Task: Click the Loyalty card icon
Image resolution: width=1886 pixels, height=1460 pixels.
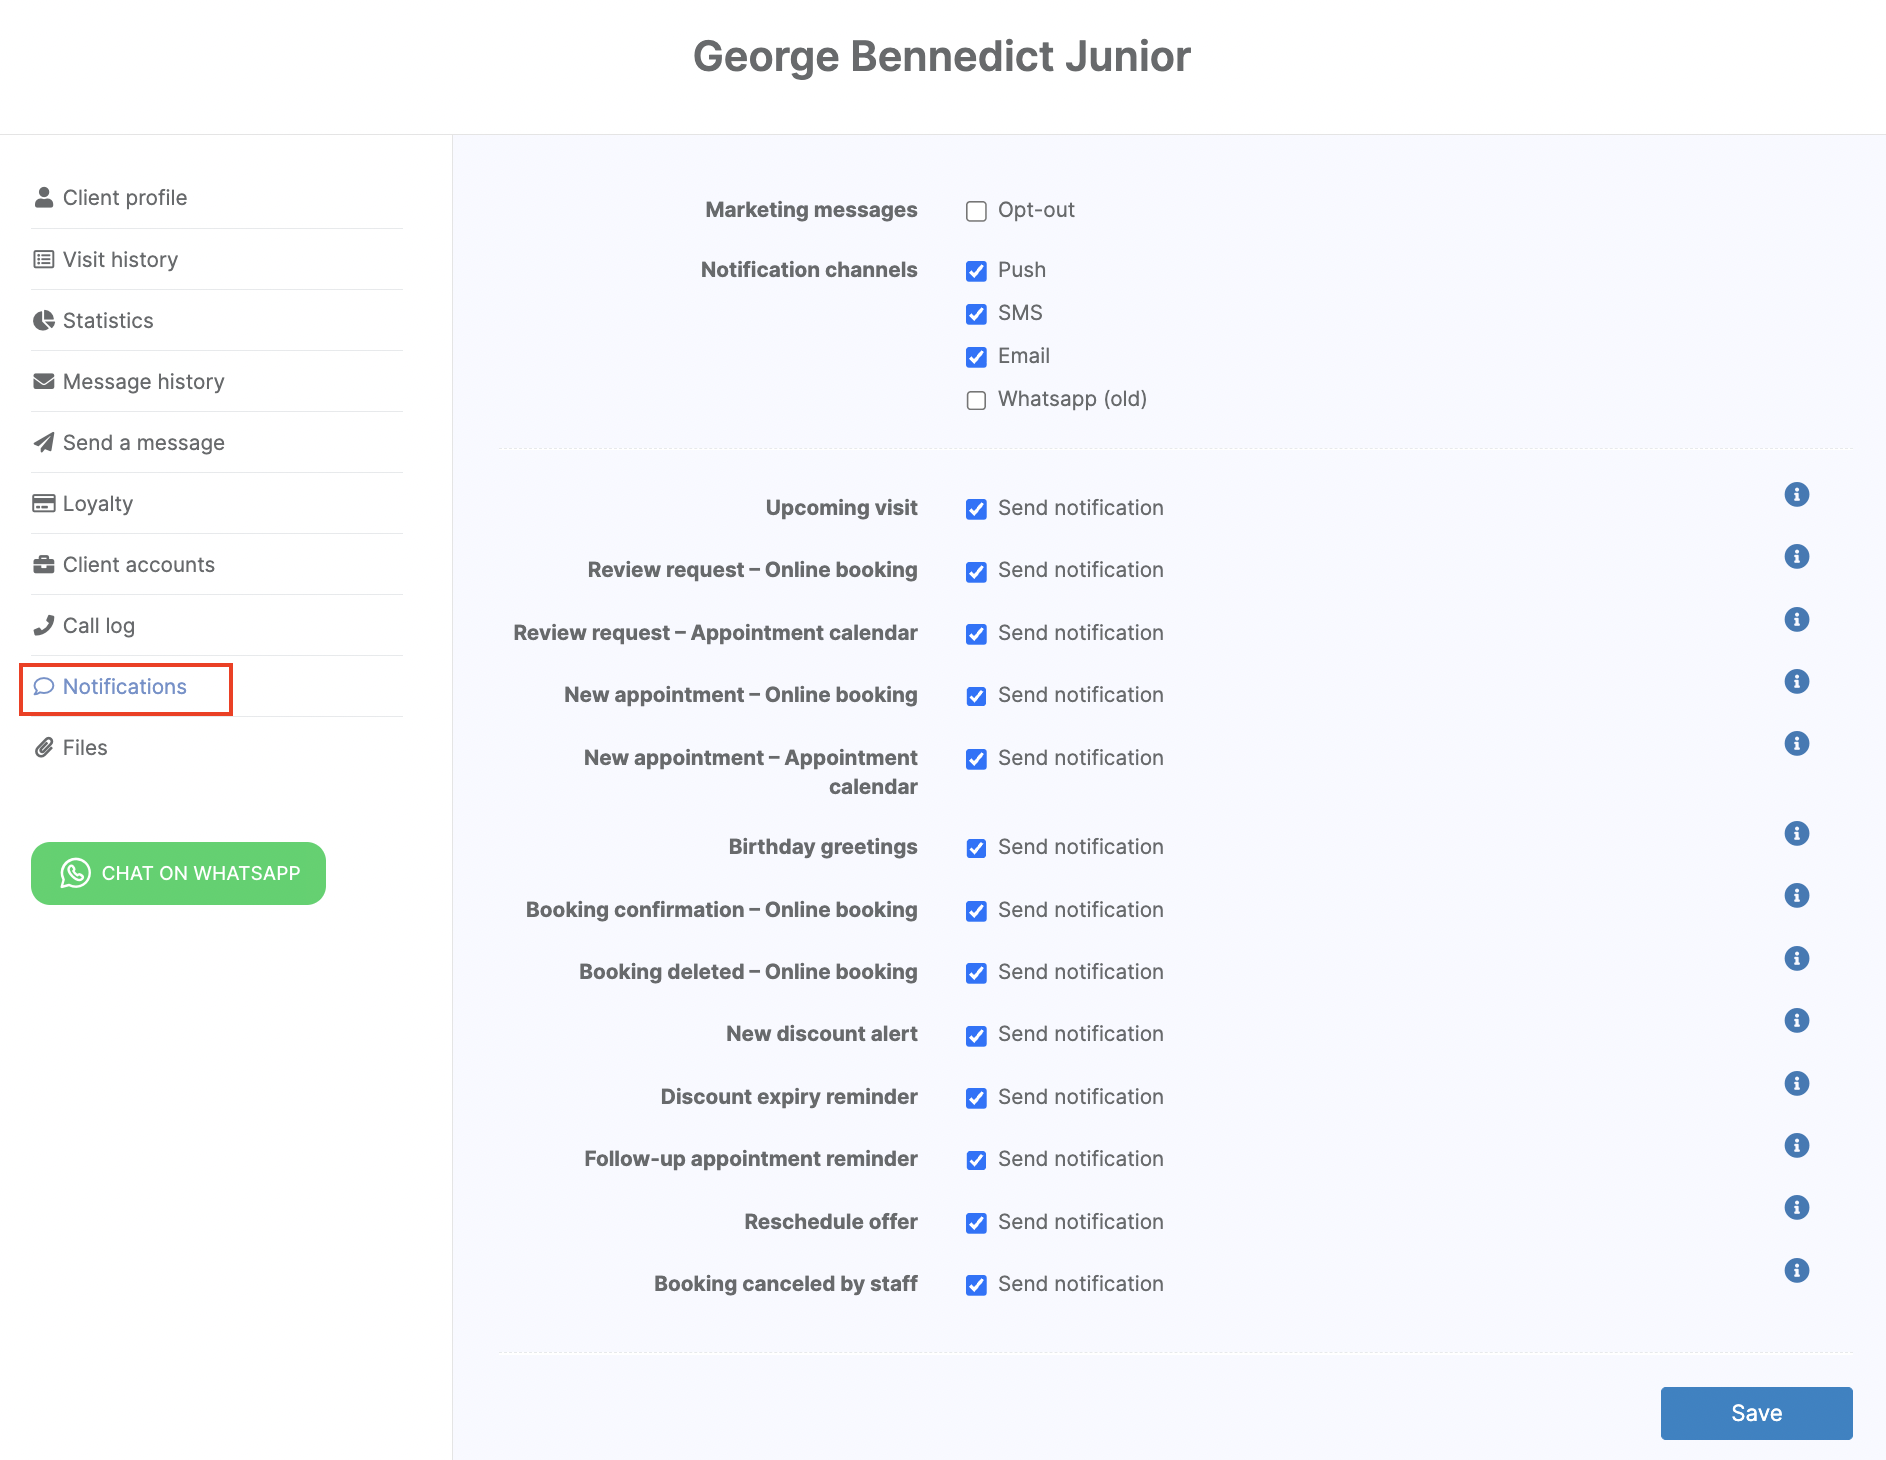Action: [44, 504]
